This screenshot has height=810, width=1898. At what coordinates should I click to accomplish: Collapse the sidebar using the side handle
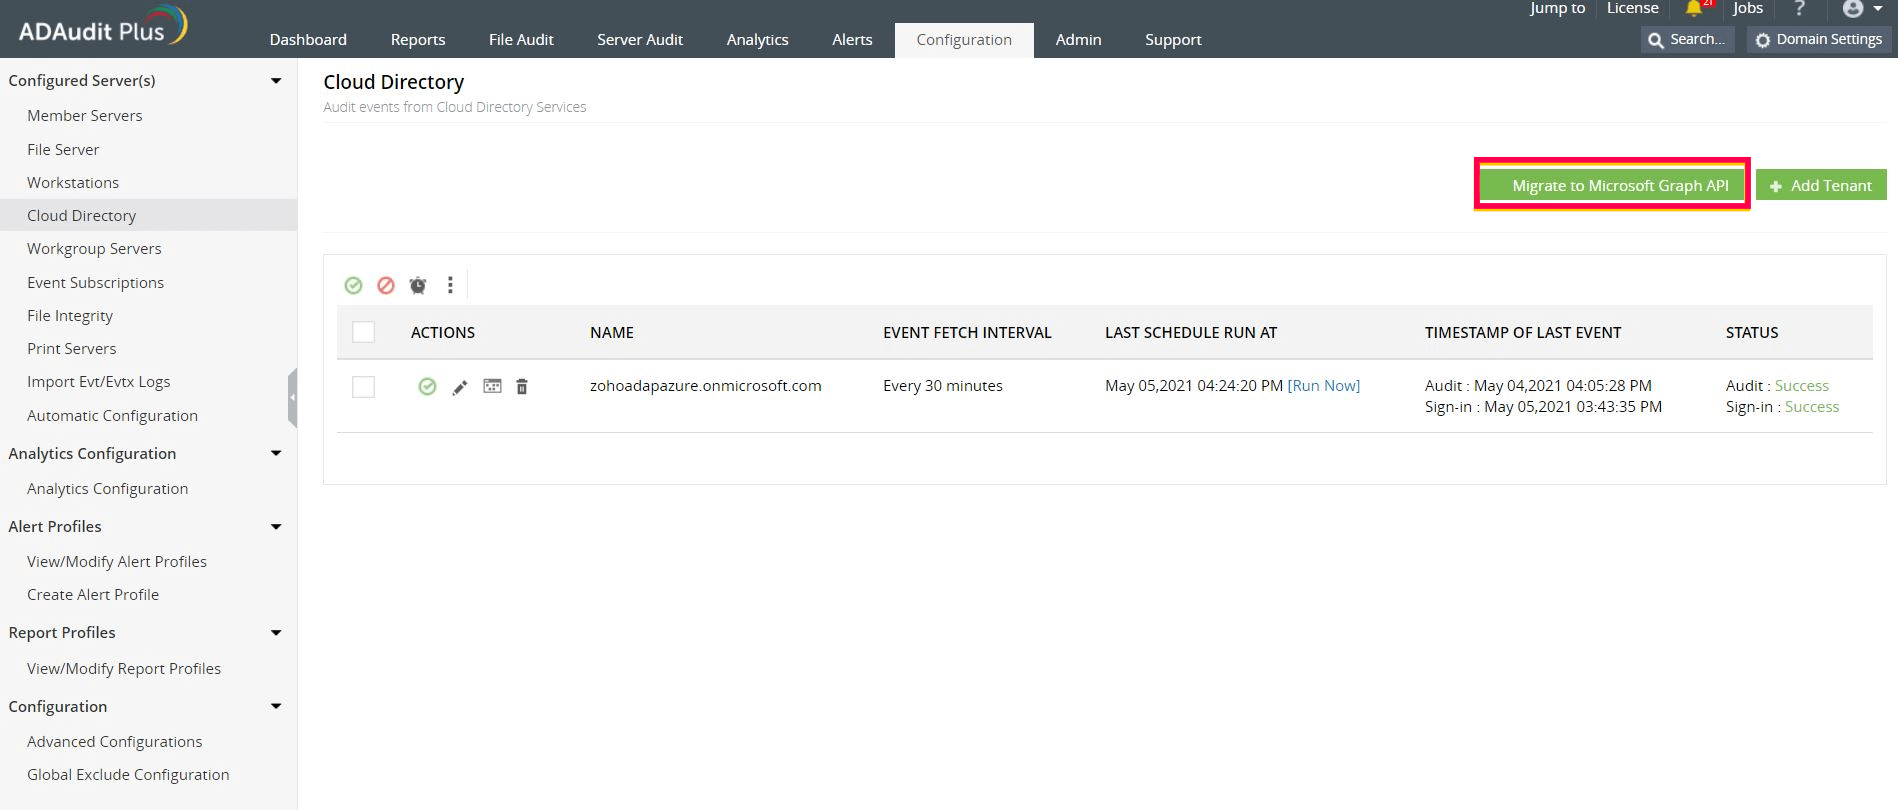point(292,397)
